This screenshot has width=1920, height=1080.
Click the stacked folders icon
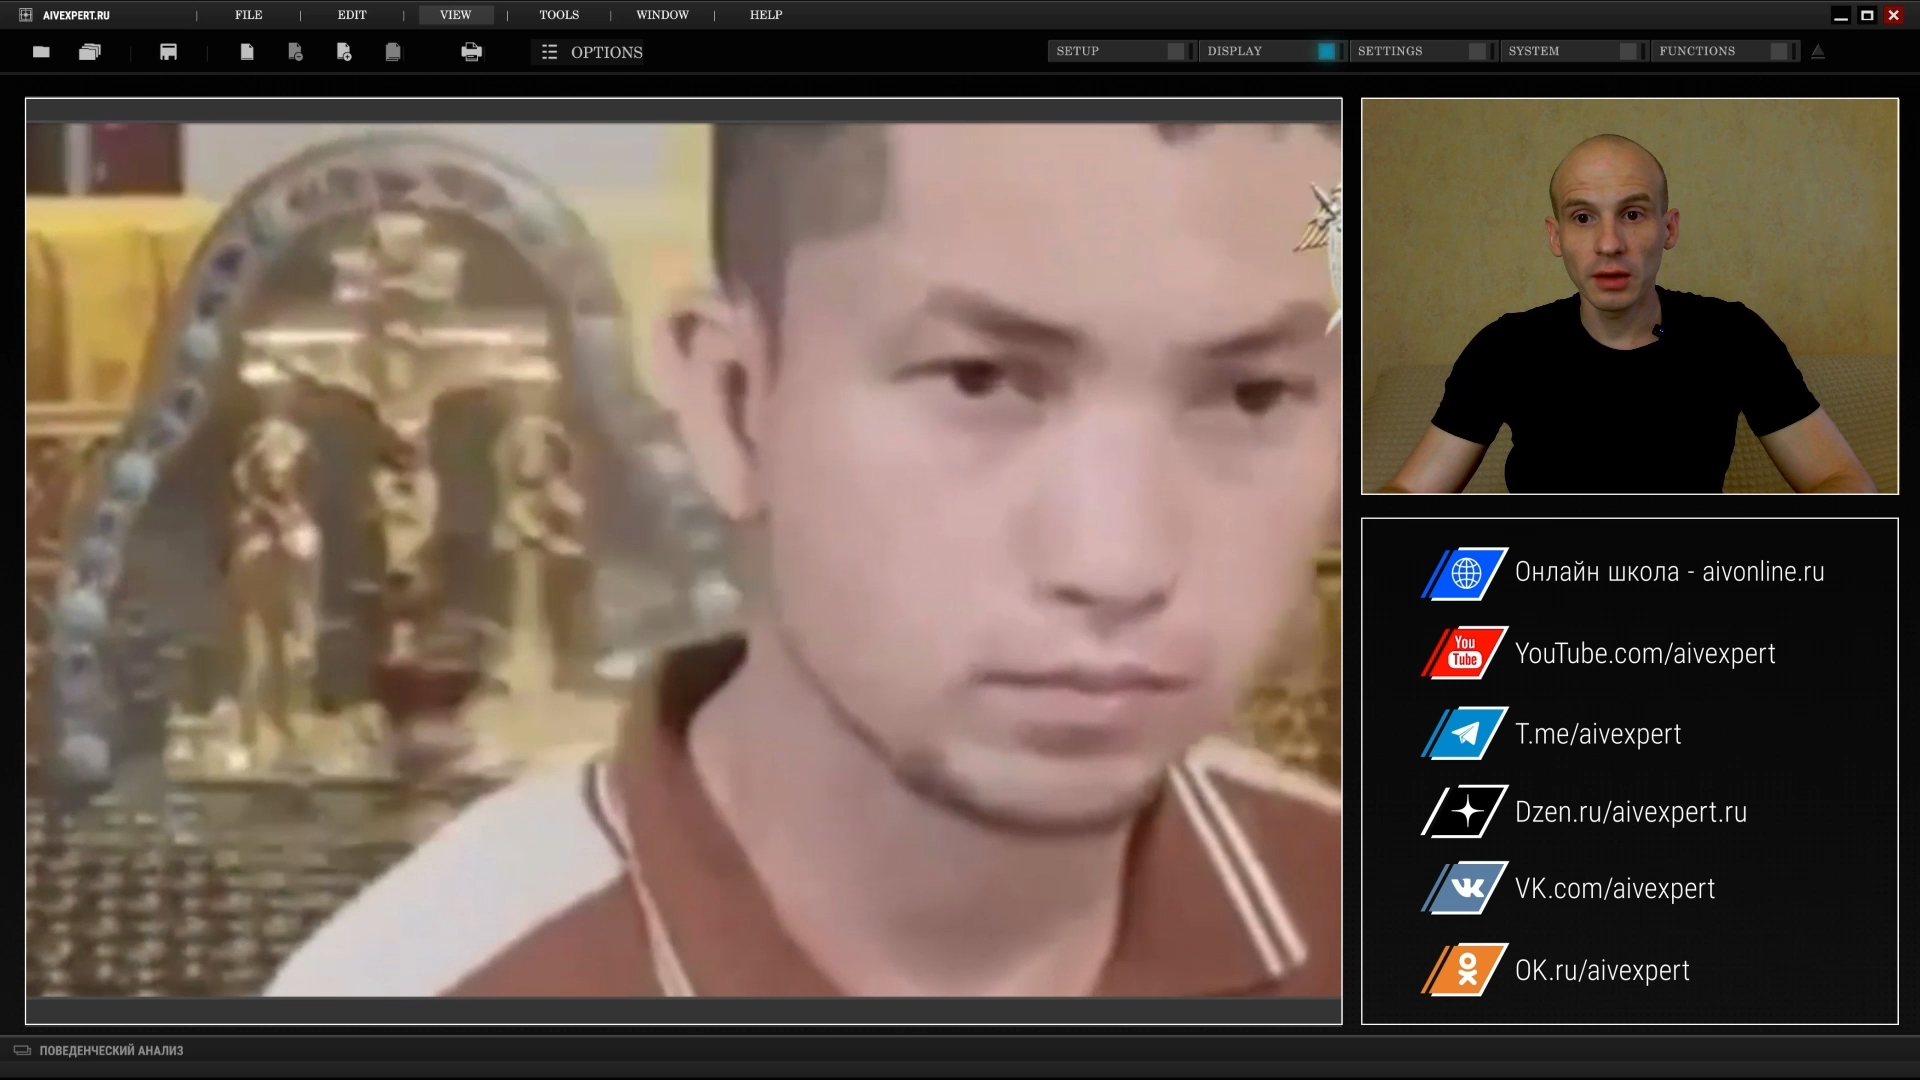(90, 52)
